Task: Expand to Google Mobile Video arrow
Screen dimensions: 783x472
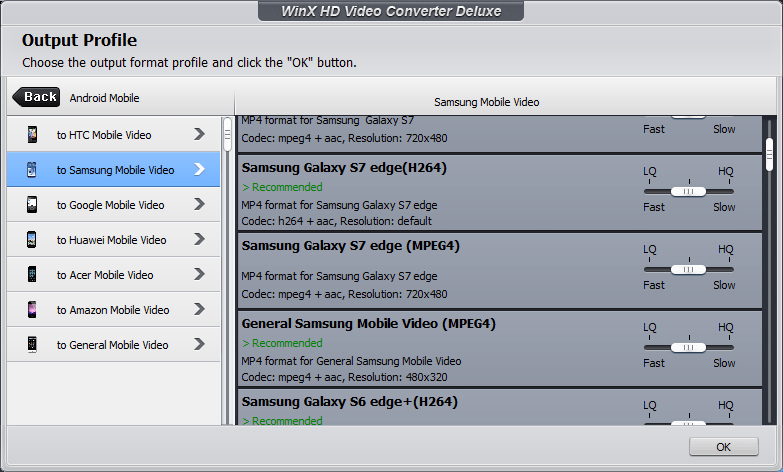Action: coord(199,204)
